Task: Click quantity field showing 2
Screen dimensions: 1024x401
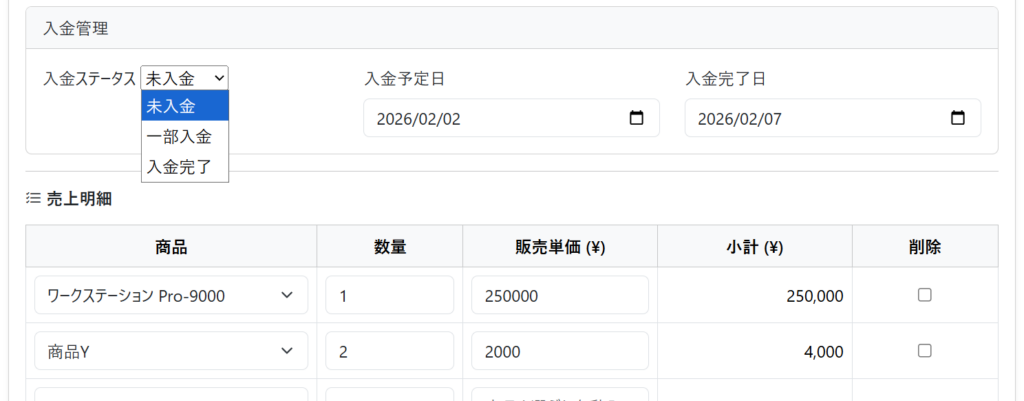Action: coord(389,351)
